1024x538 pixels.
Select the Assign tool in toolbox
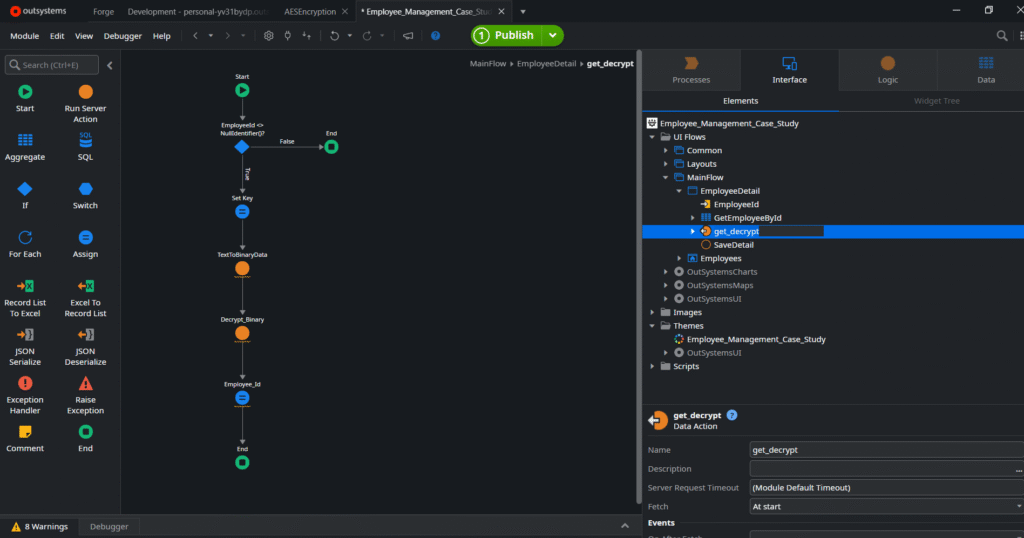click(x=85, y=244)
